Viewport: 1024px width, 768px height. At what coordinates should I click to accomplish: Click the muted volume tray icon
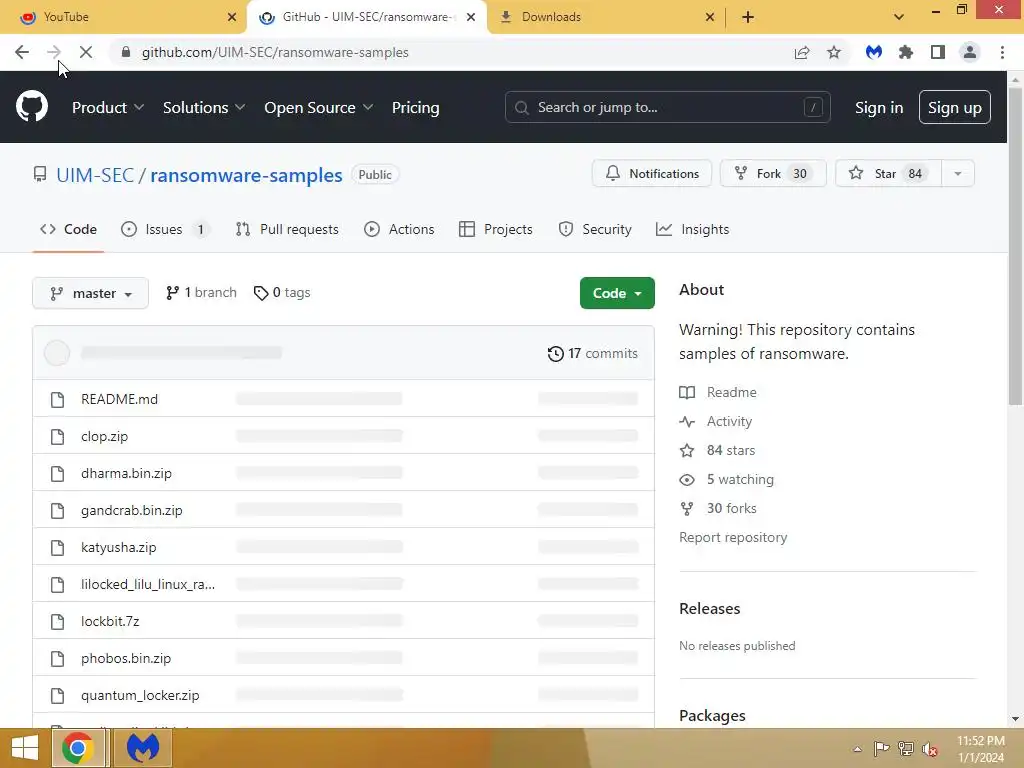(930, 749)
